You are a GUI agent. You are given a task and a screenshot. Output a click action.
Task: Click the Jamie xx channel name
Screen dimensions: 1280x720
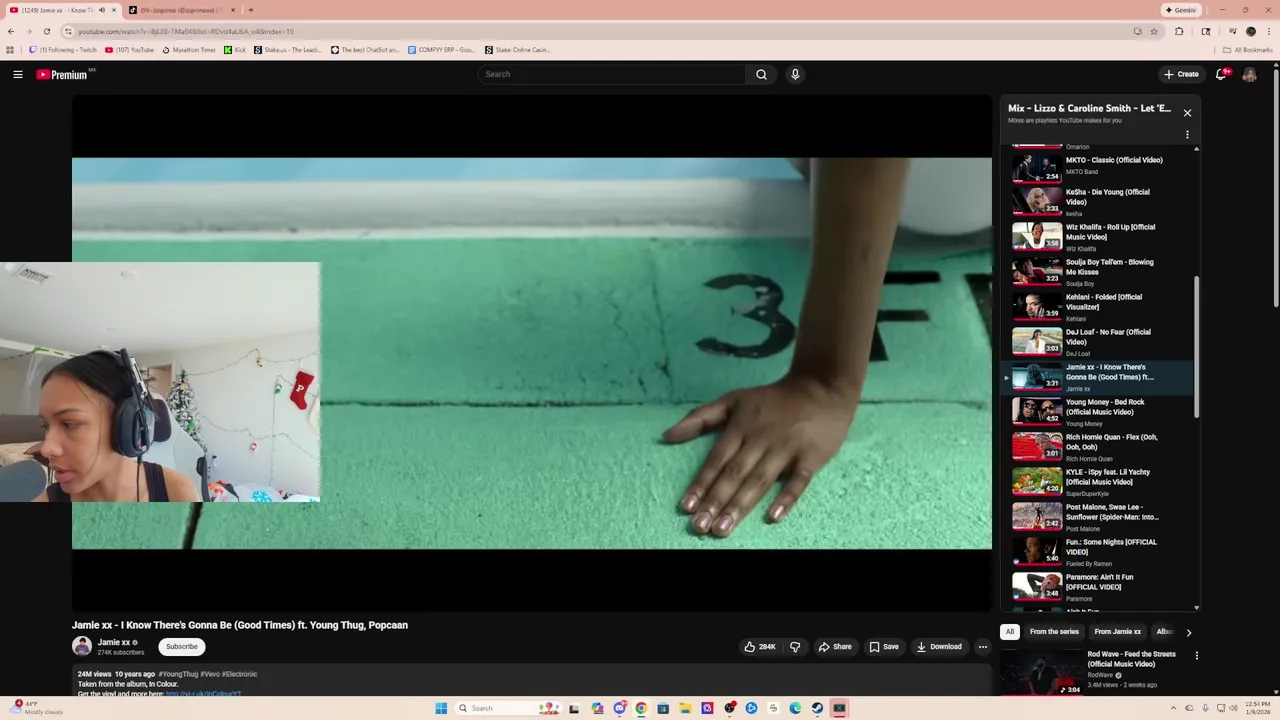click(x=114, y=642)
